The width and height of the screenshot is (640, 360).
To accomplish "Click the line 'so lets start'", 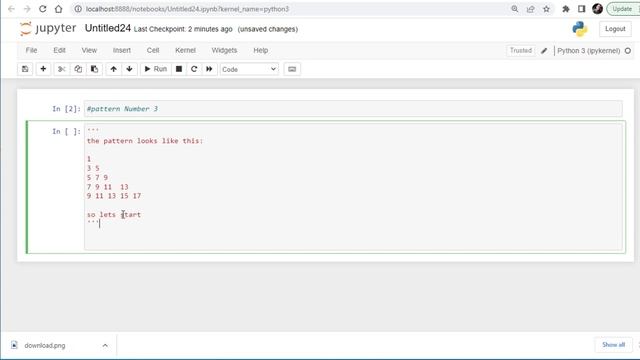I will 114,214.
